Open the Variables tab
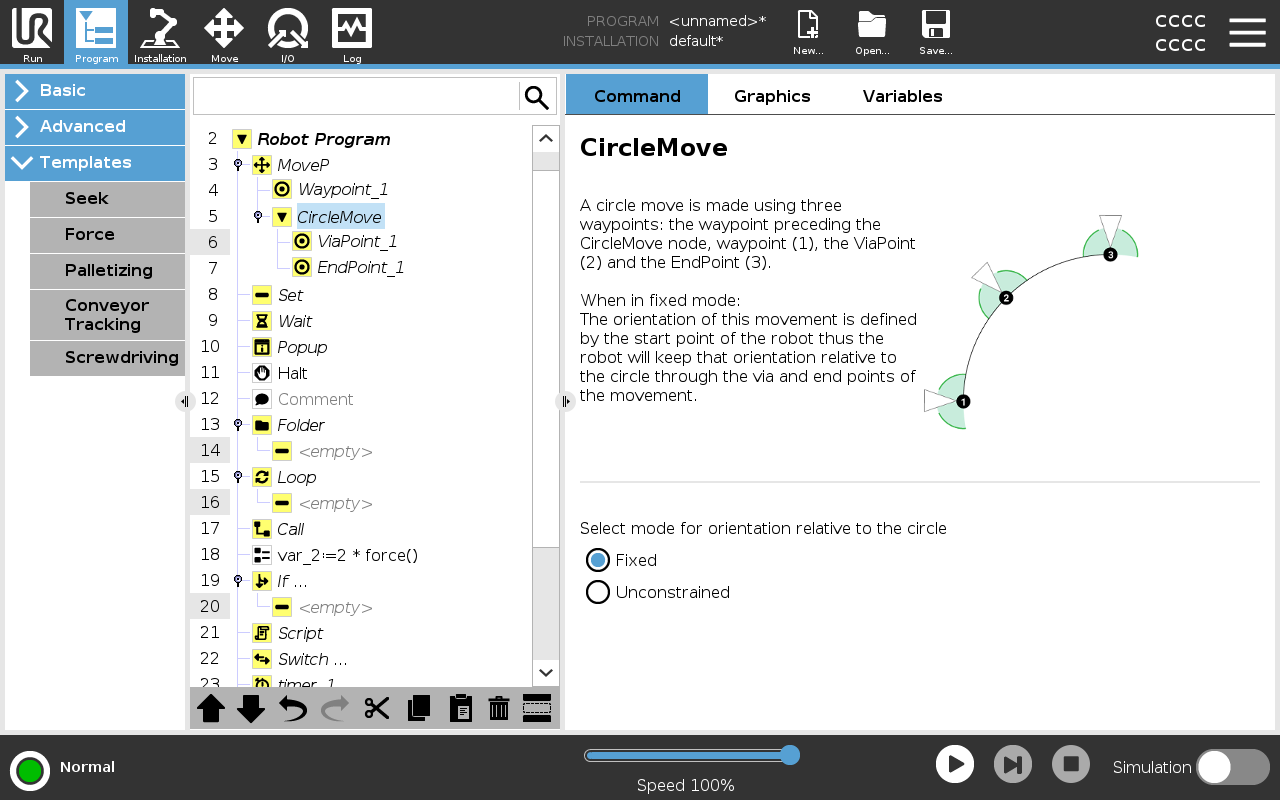This screenshot has width=1280, height=800. 902,95
